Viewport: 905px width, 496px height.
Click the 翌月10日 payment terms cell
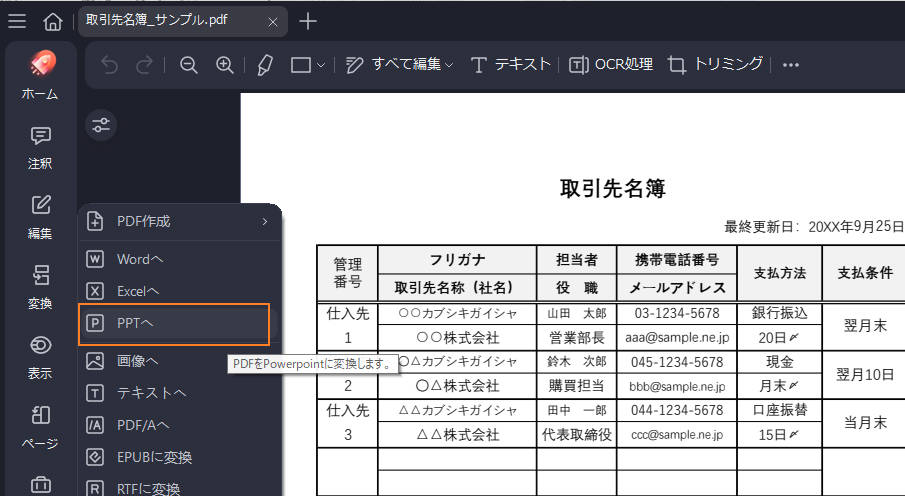pos(865,375)
